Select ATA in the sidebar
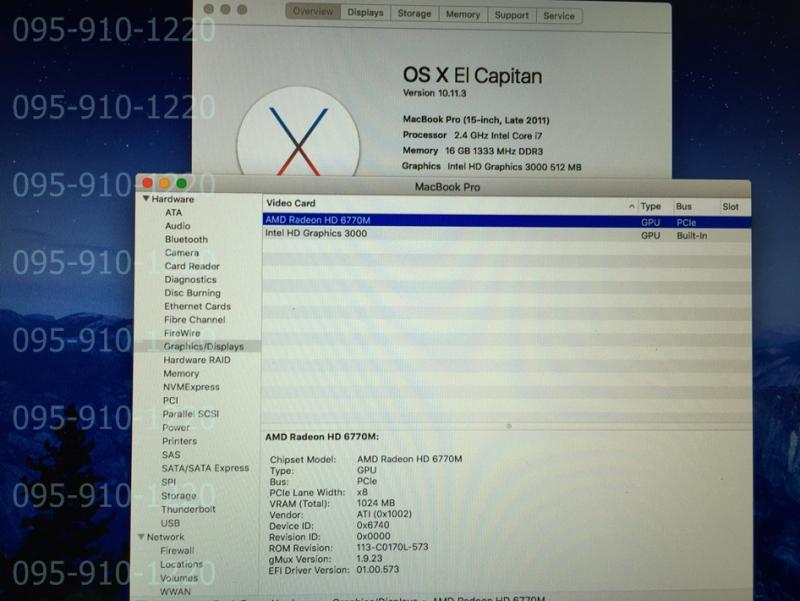Image resolution: width=800 pixels, height=601 pixels. 173,212
